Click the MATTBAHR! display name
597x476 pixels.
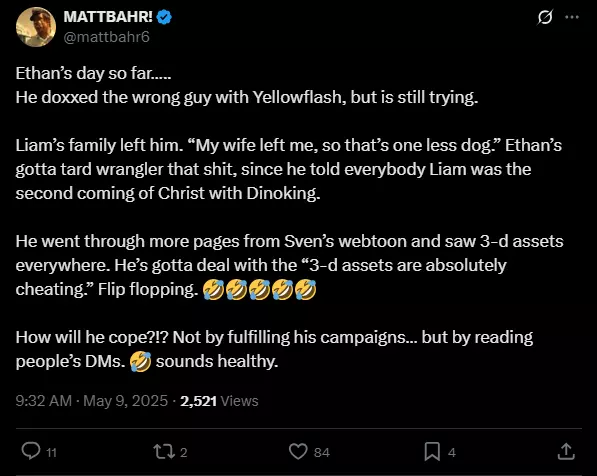108,17
